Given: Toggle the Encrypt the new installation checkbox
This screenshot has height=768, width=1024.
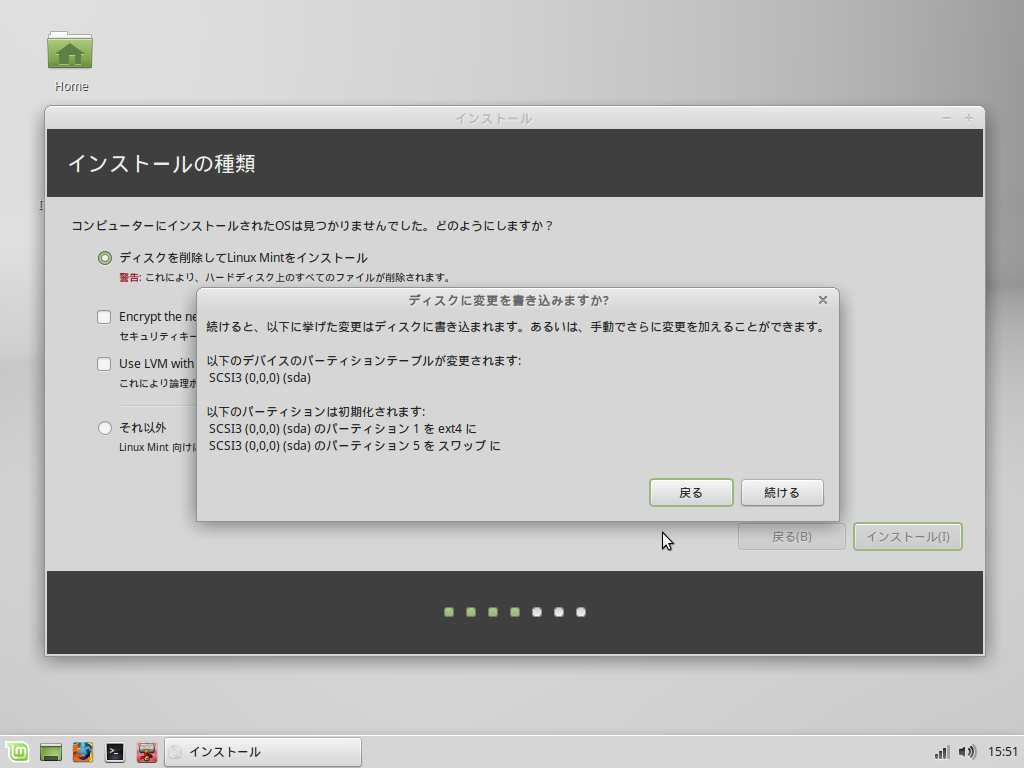Looking at the screenshot, I should point(104,317).
